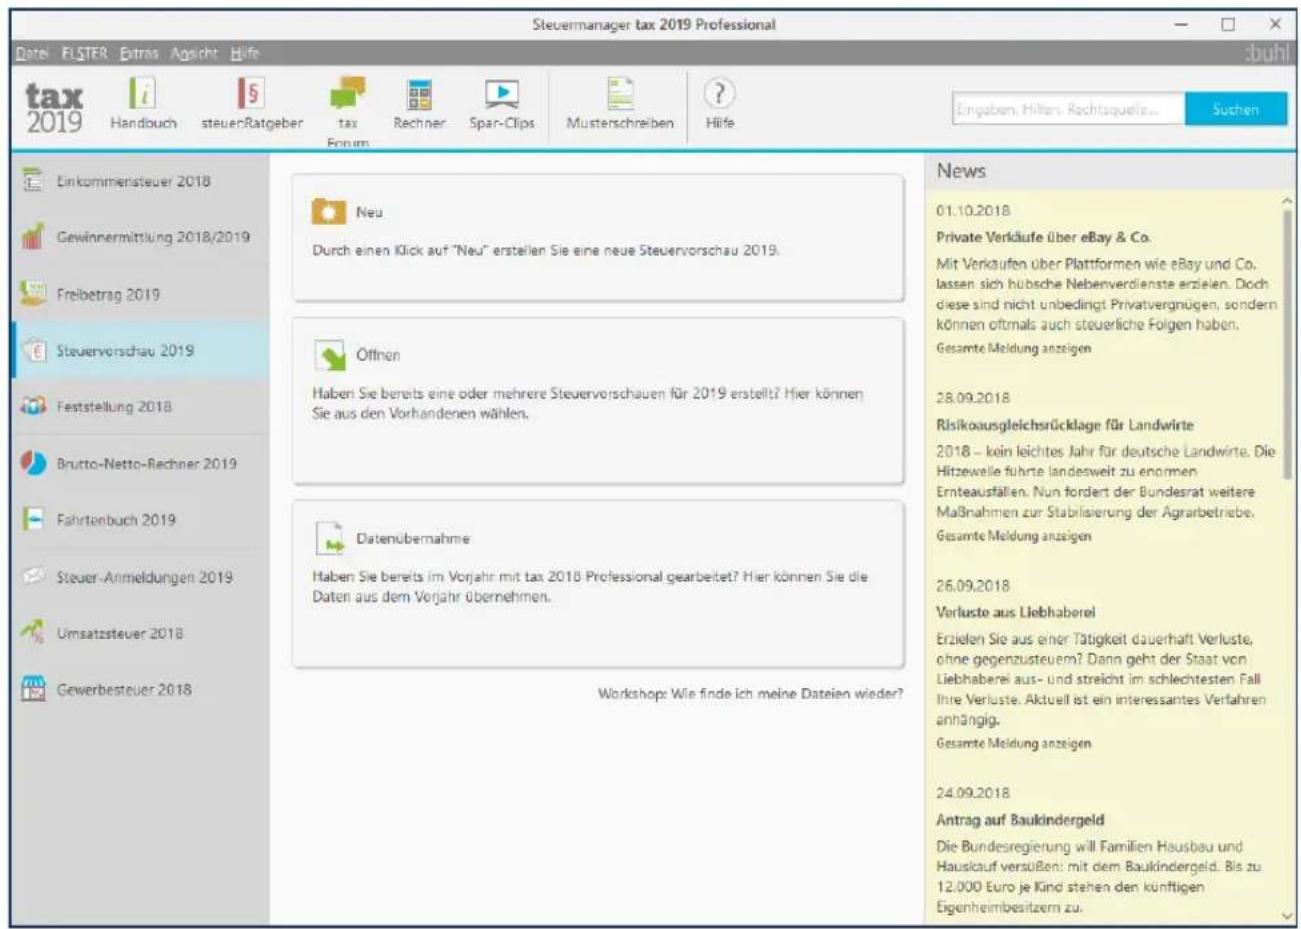Click the Datenübernahme document icon

click(x=329, y=537)
